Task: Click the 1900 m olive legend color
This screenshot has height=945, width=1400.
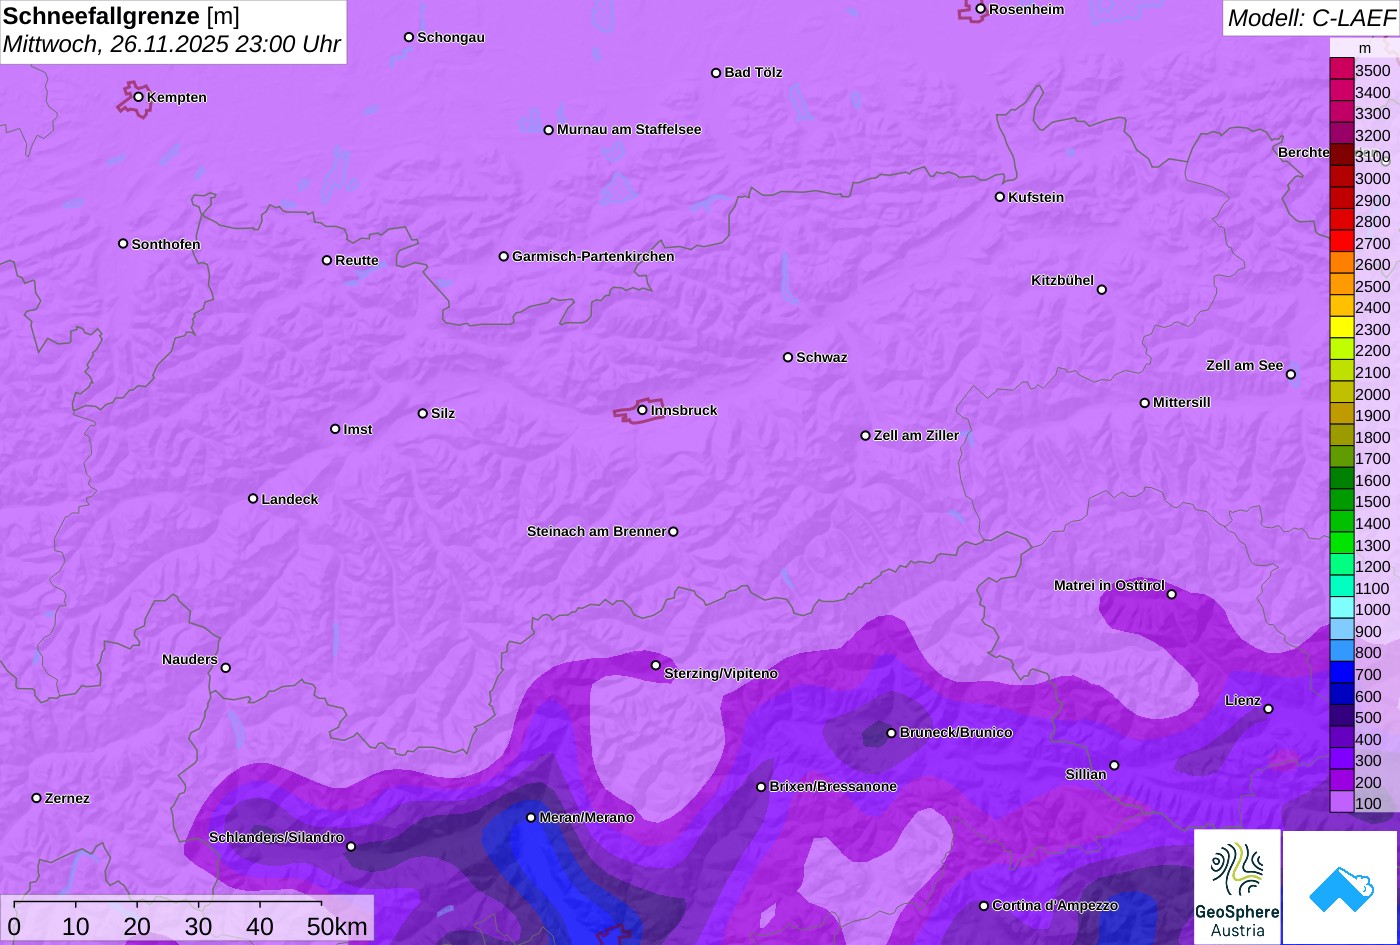Action: click(x=1341, y=414)
